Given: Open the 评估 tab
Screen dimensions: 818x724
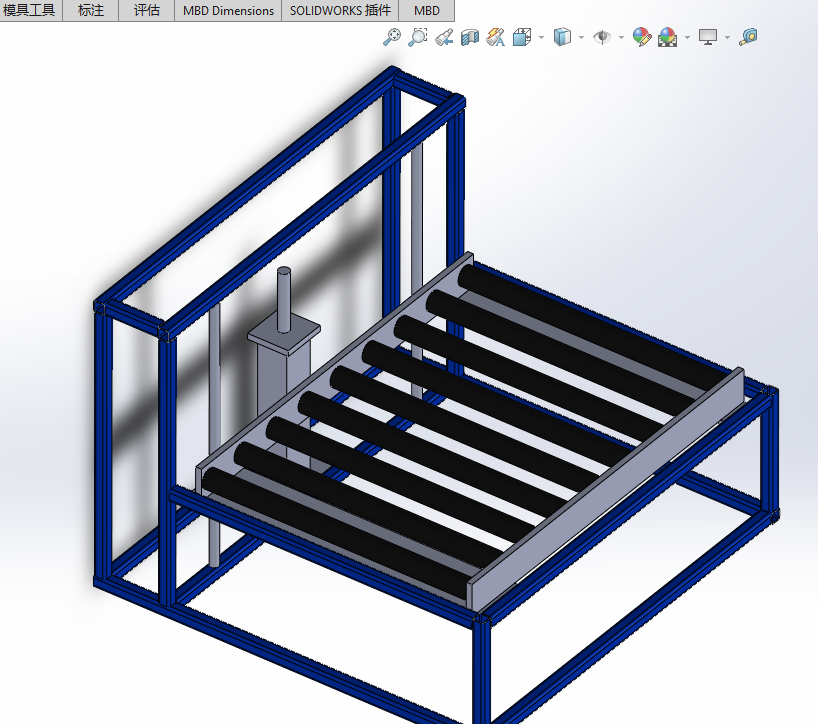Looking at the screenshot, I should (x=146, y=11).
